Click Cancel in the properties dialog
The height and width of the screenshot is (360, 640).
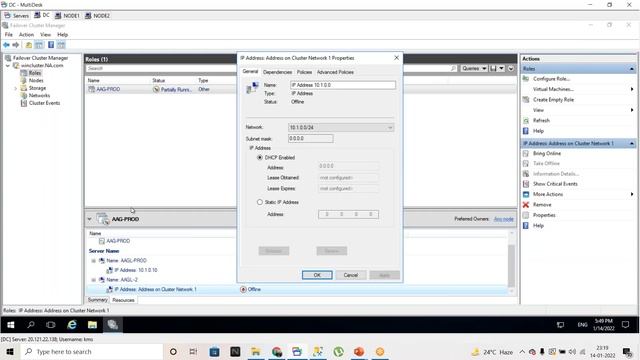351,275
